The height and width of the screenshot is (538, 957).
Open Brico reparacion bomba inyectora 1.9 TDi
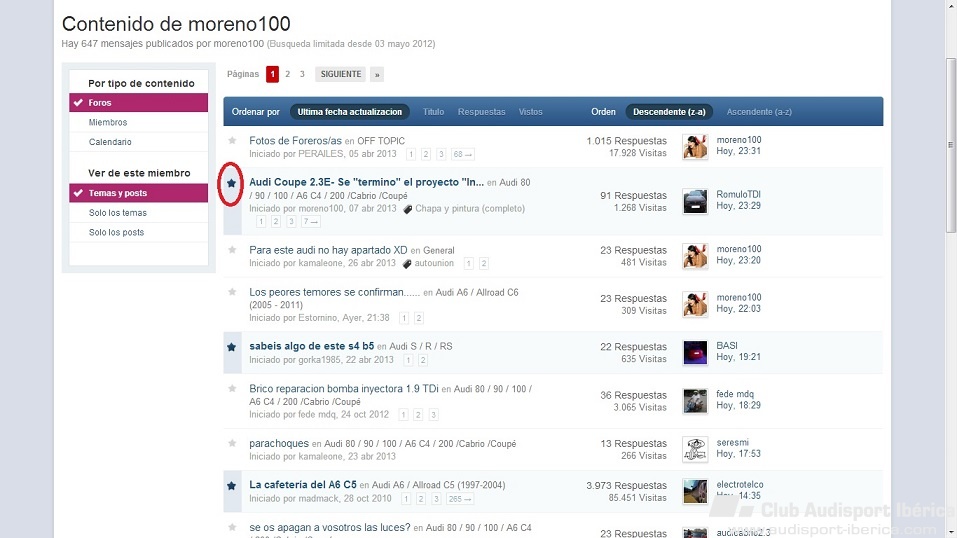344,388
